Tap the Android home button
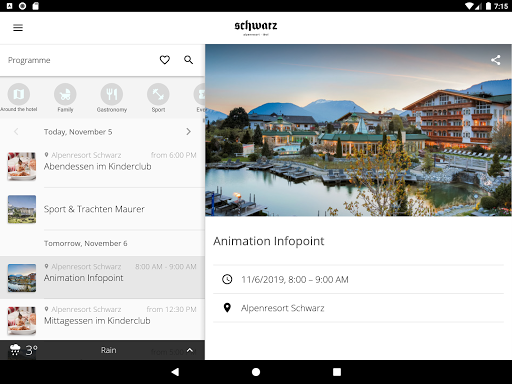The width and height of the screenshot is (512, 384). click(x=256, y=372)
